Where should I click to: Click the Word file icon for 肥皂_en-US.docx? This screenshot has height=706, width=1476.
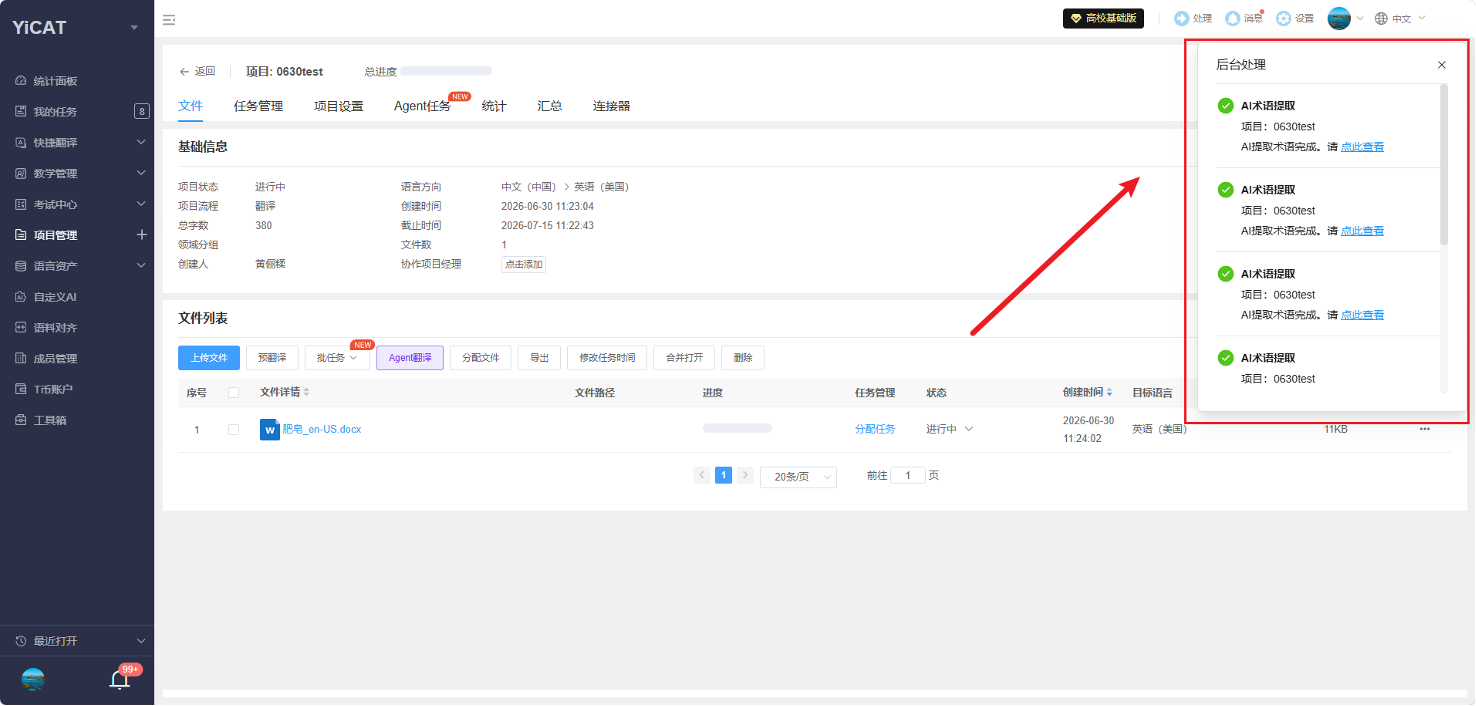pyautogui.click(x=269, y=429)
